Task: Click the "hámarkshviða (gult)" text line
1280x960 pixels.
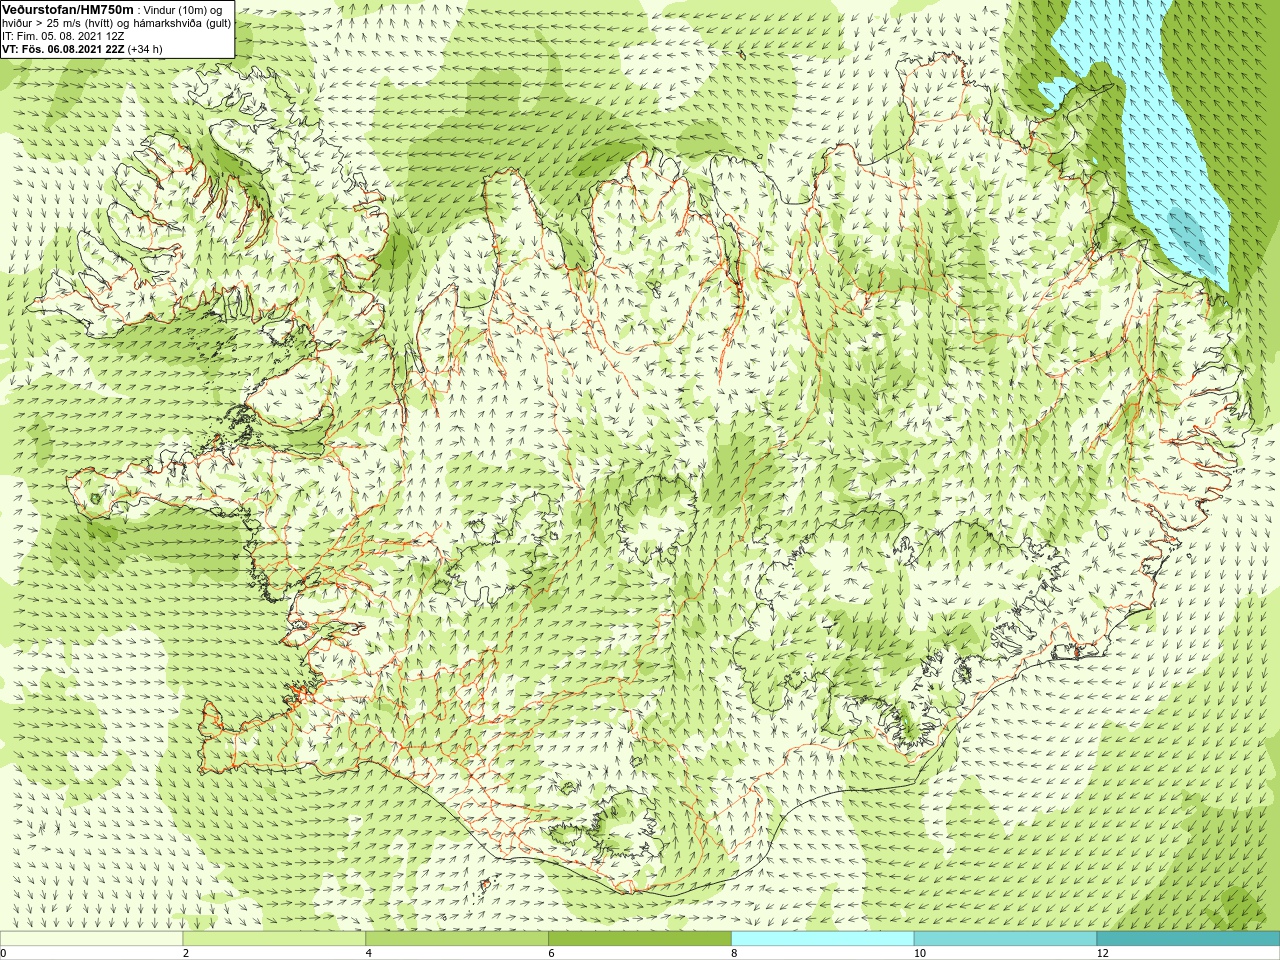Action: (181, 23)
